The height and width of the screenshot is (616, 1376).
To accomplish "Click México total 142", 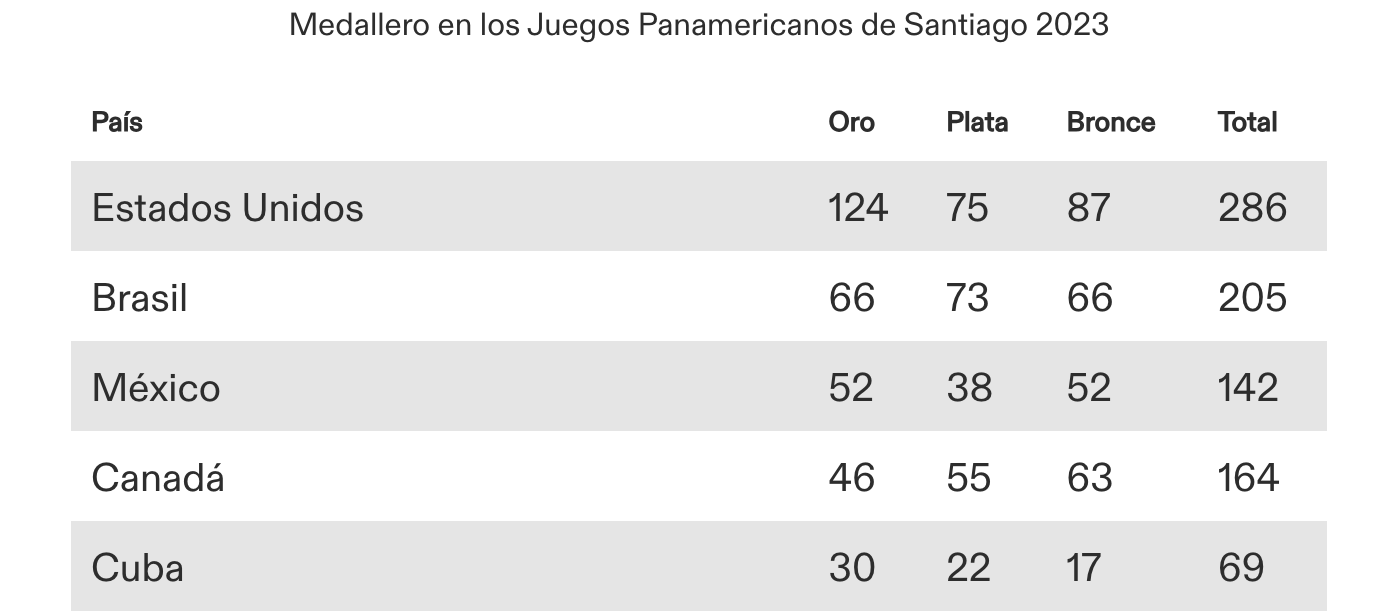I will tap(1248, 387).
